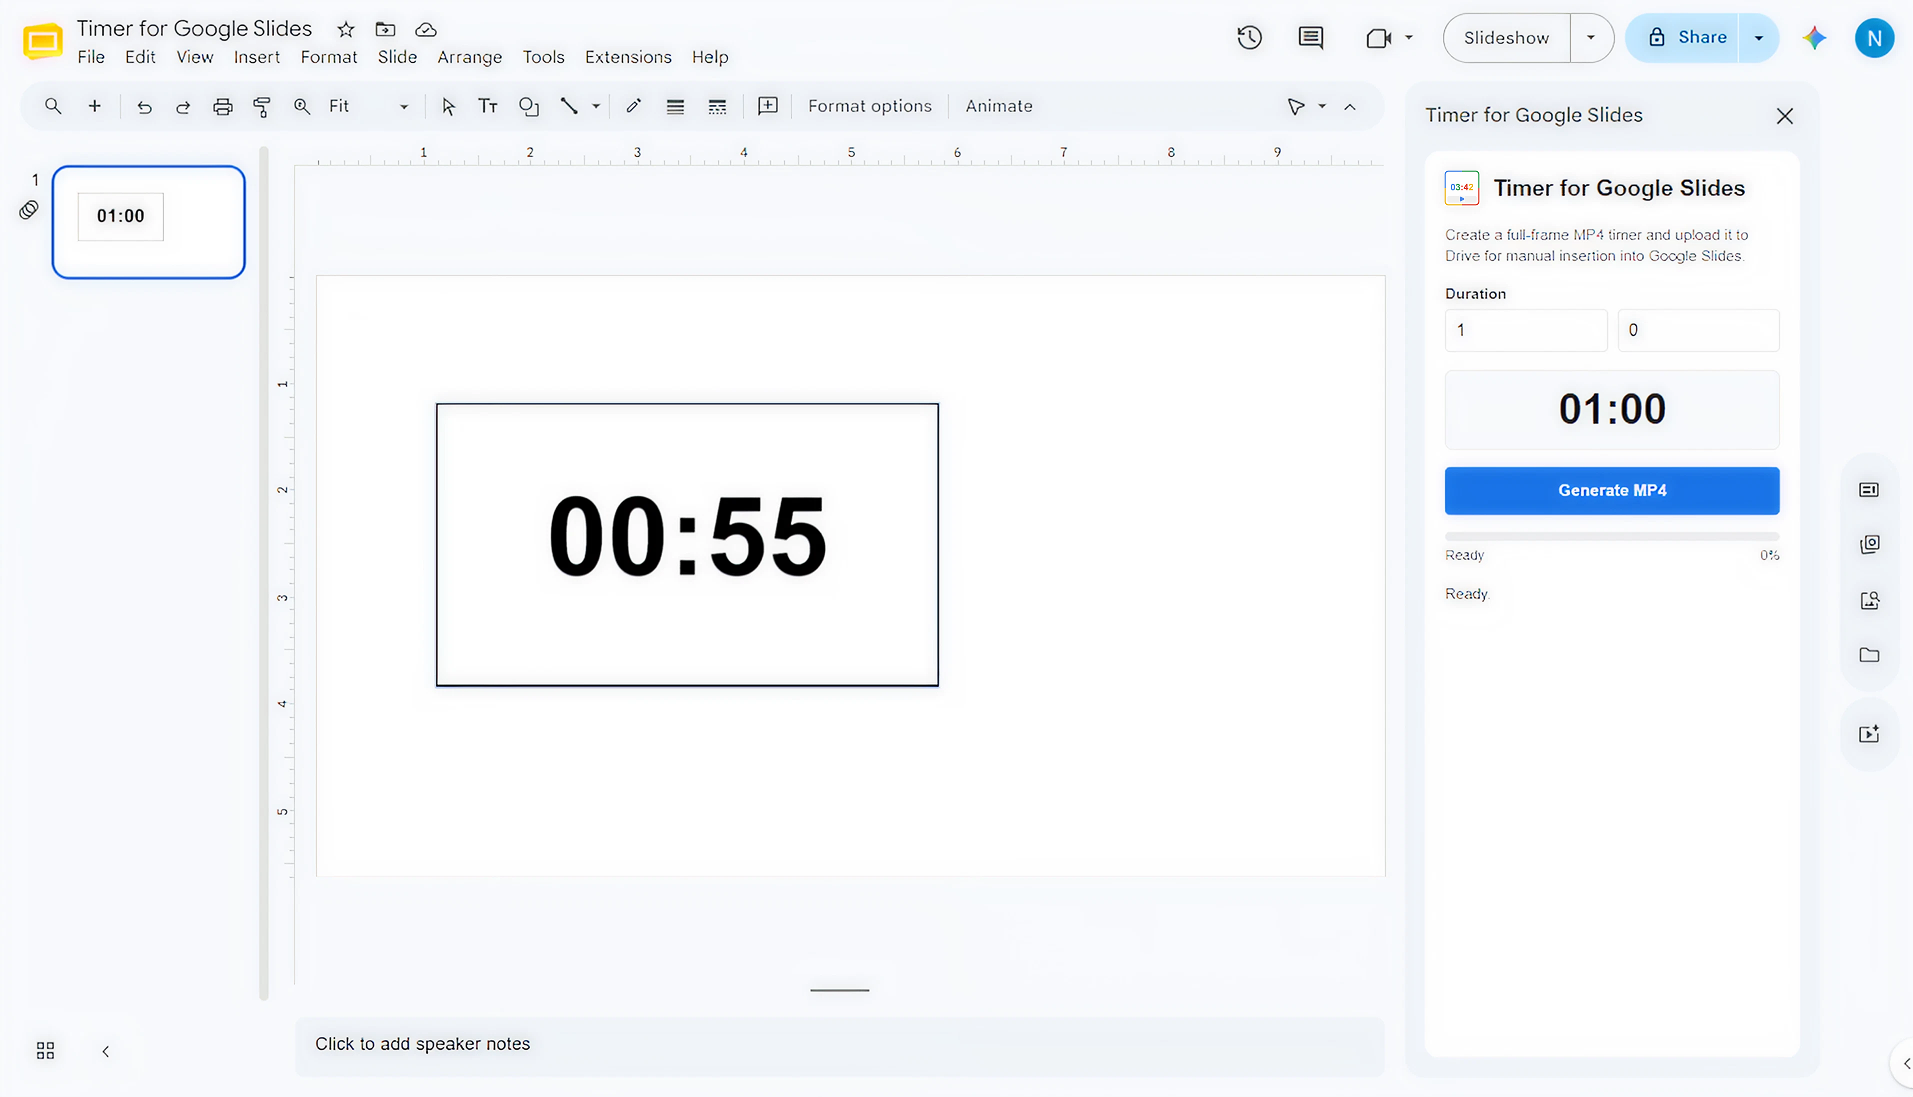The height and width of the screenshot is (1097, 1913).
Task: Open version history clock icon
Action: [1249, 38]
